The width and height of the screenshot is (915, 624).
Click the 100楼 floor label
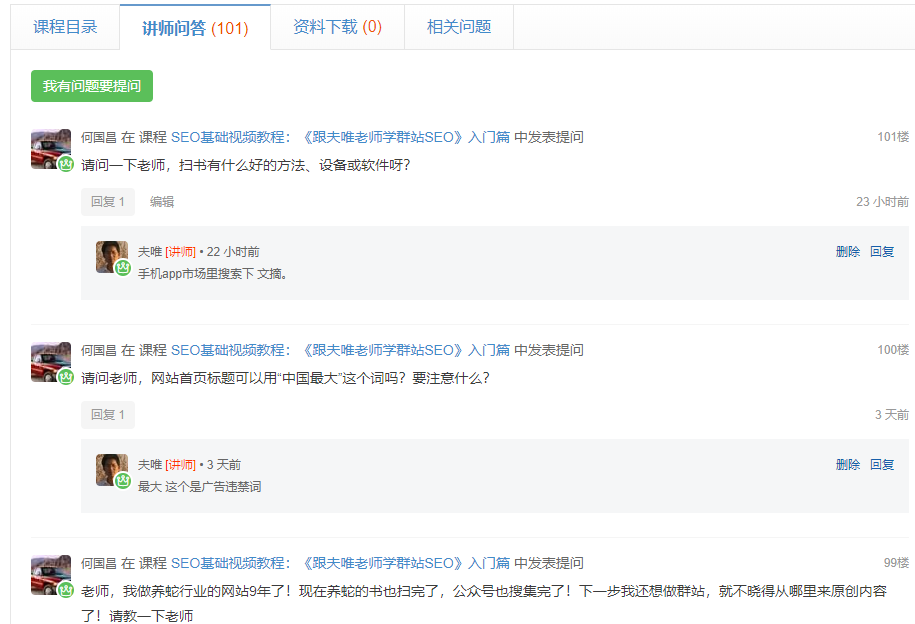(893, 350)
